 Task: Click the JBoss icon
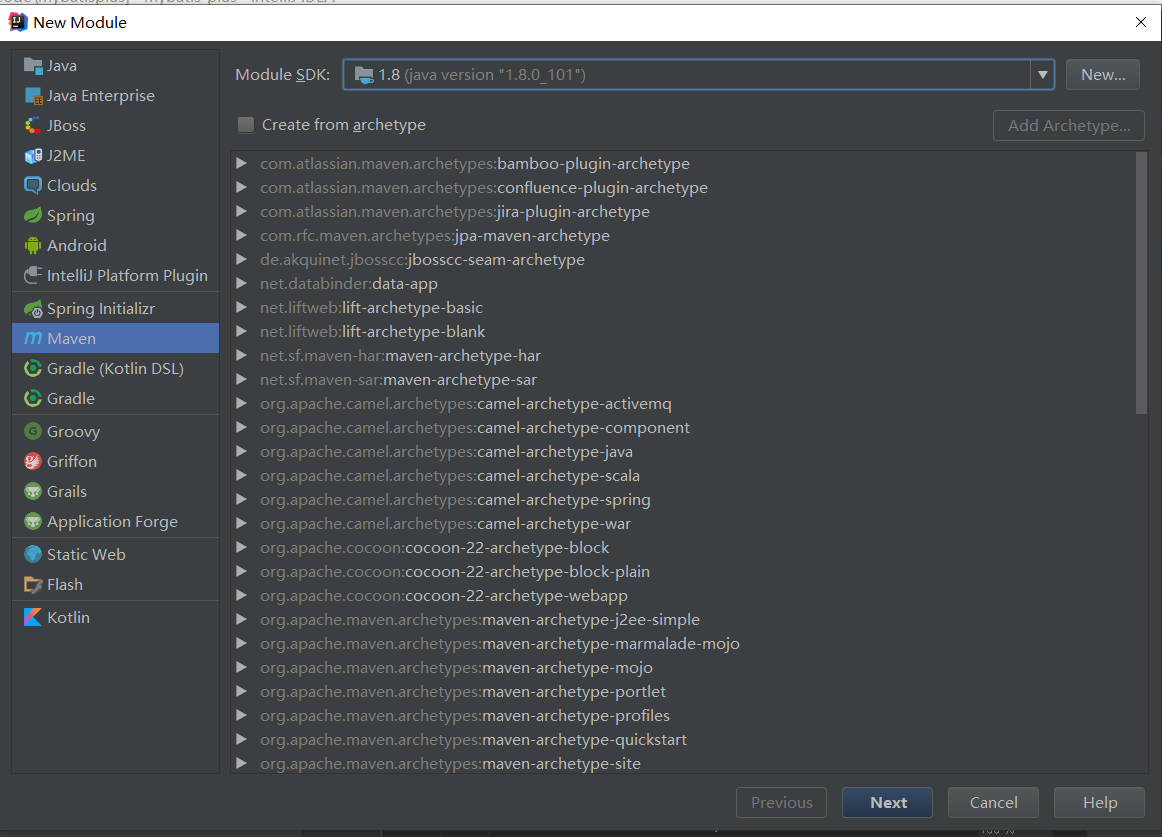click(33, 125)
